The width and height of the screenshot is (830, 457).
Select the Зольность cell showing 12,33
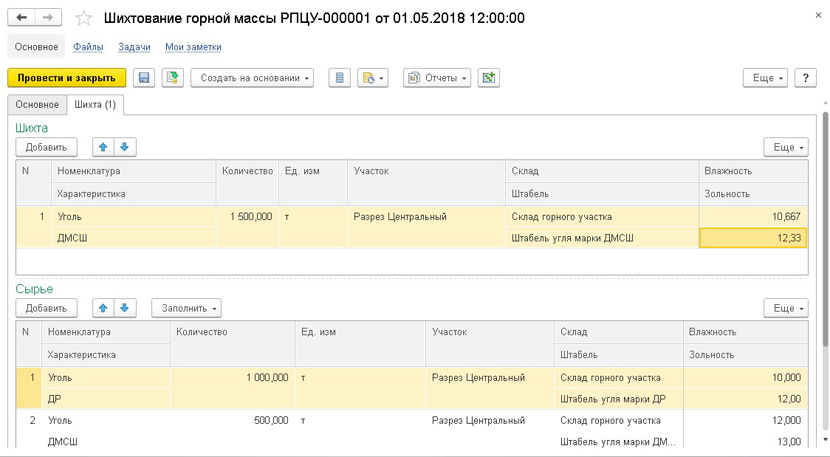coord(753,237)
